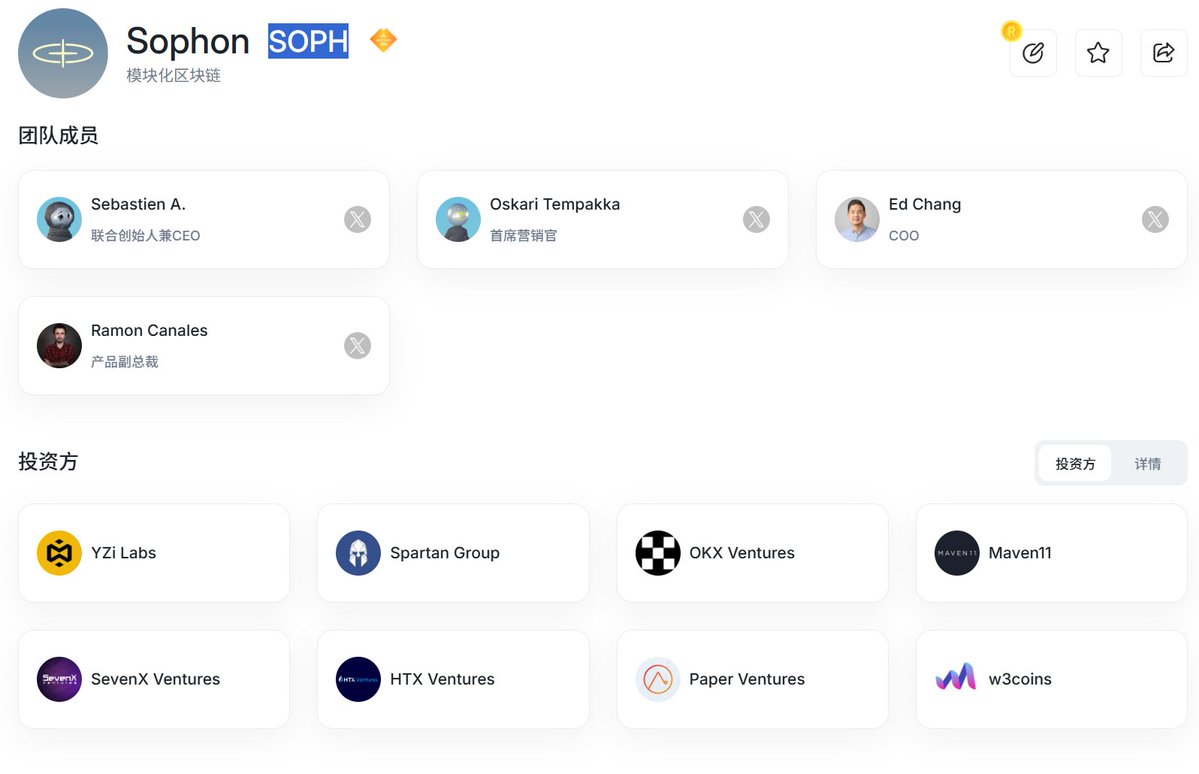Click the Sophon project logo

tap(63, 53)
